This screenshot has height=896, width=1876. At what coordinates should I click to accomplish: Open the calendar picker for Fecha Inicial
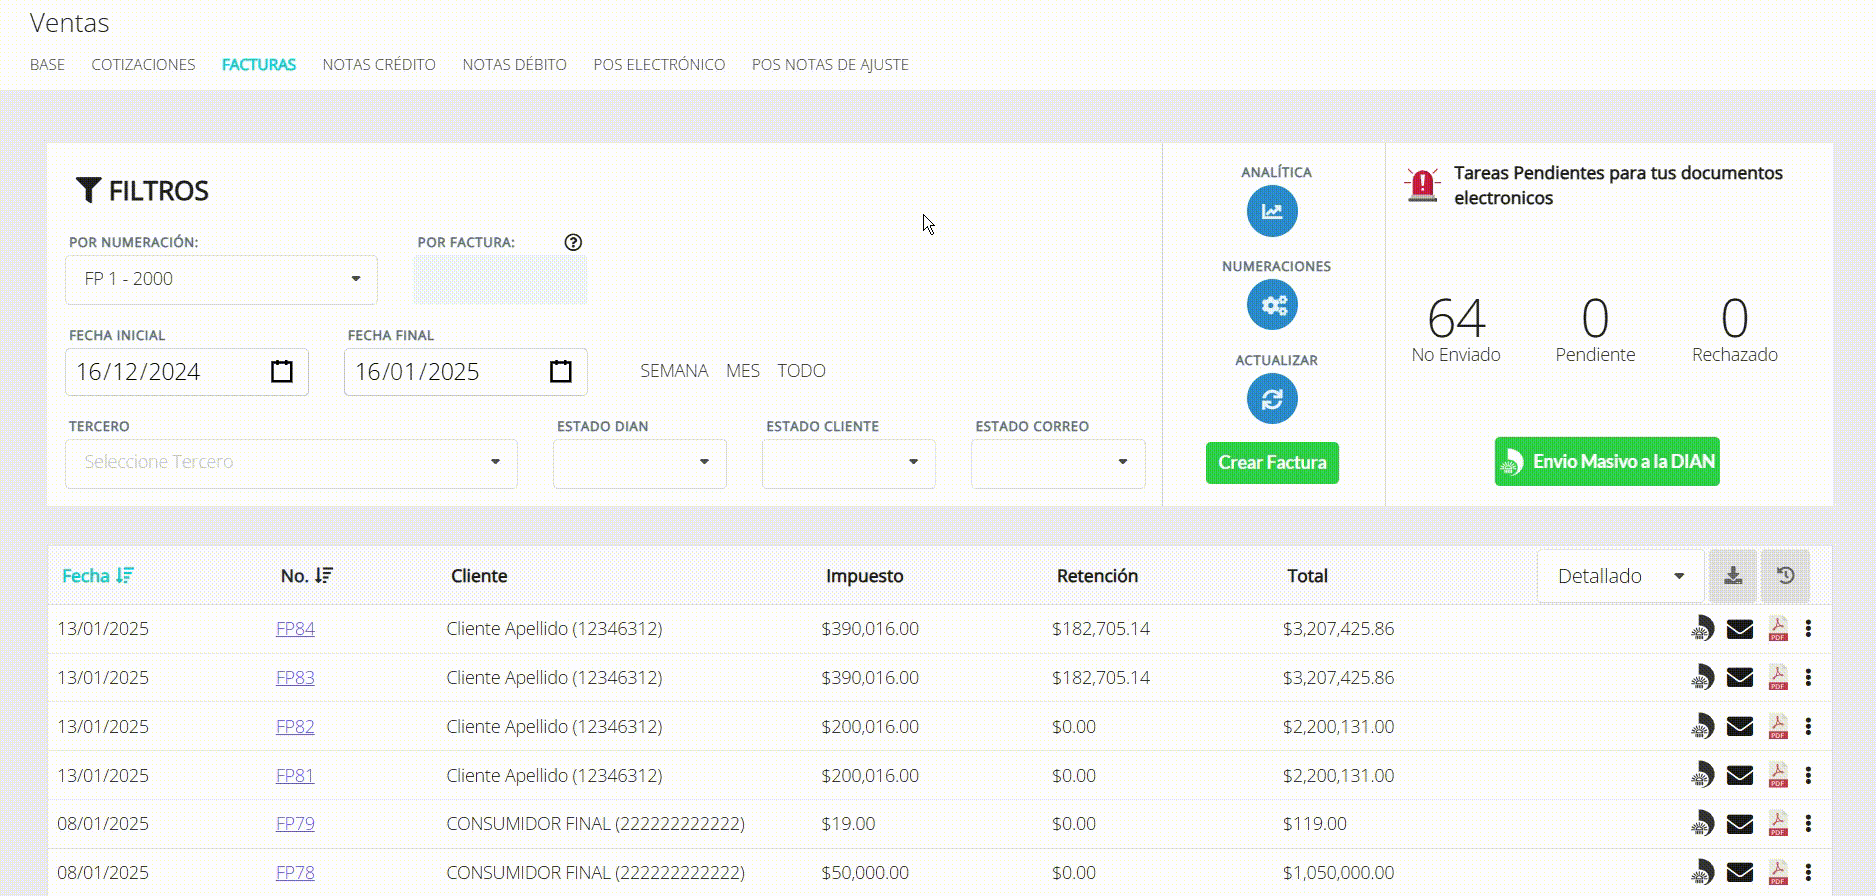282,372
